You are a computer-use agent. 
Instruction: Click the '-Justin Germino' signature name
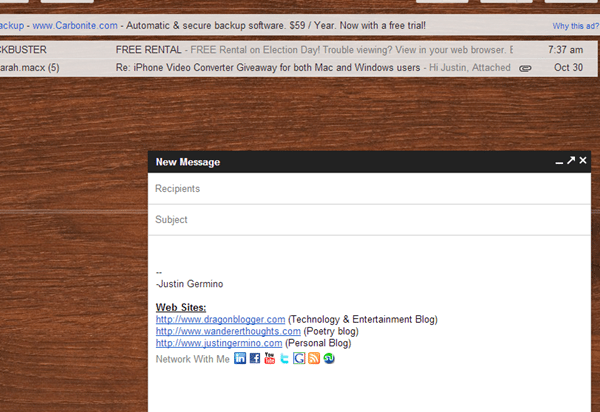[x=189, y=284]
